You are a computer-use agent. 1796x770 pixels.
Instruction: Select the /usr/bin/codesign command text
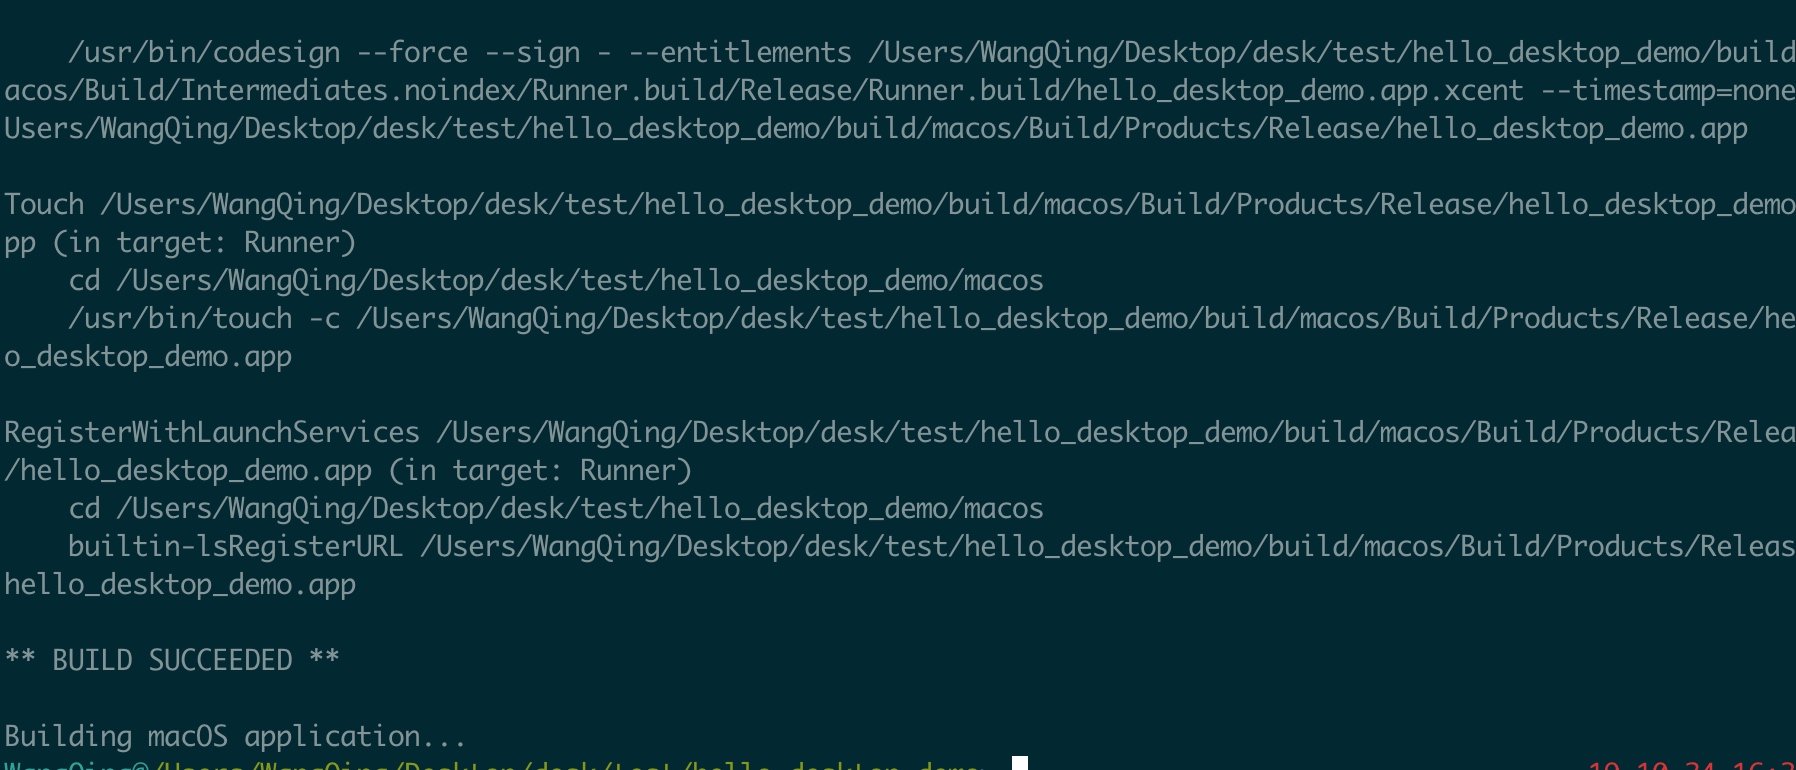204,52
